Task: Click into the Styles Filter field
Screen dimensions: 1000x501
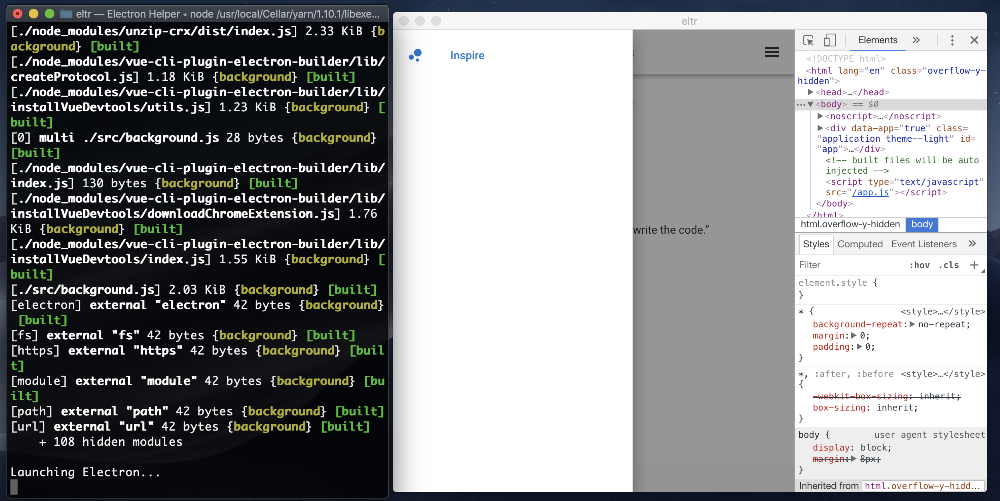Action: [x=848, y=265]
